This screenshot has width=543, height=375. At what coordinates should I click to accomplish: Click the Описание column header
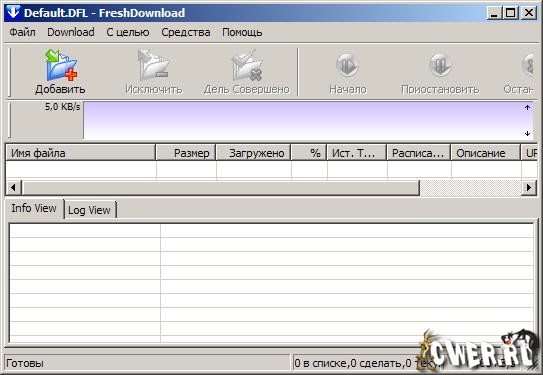(x=486, y=153)
